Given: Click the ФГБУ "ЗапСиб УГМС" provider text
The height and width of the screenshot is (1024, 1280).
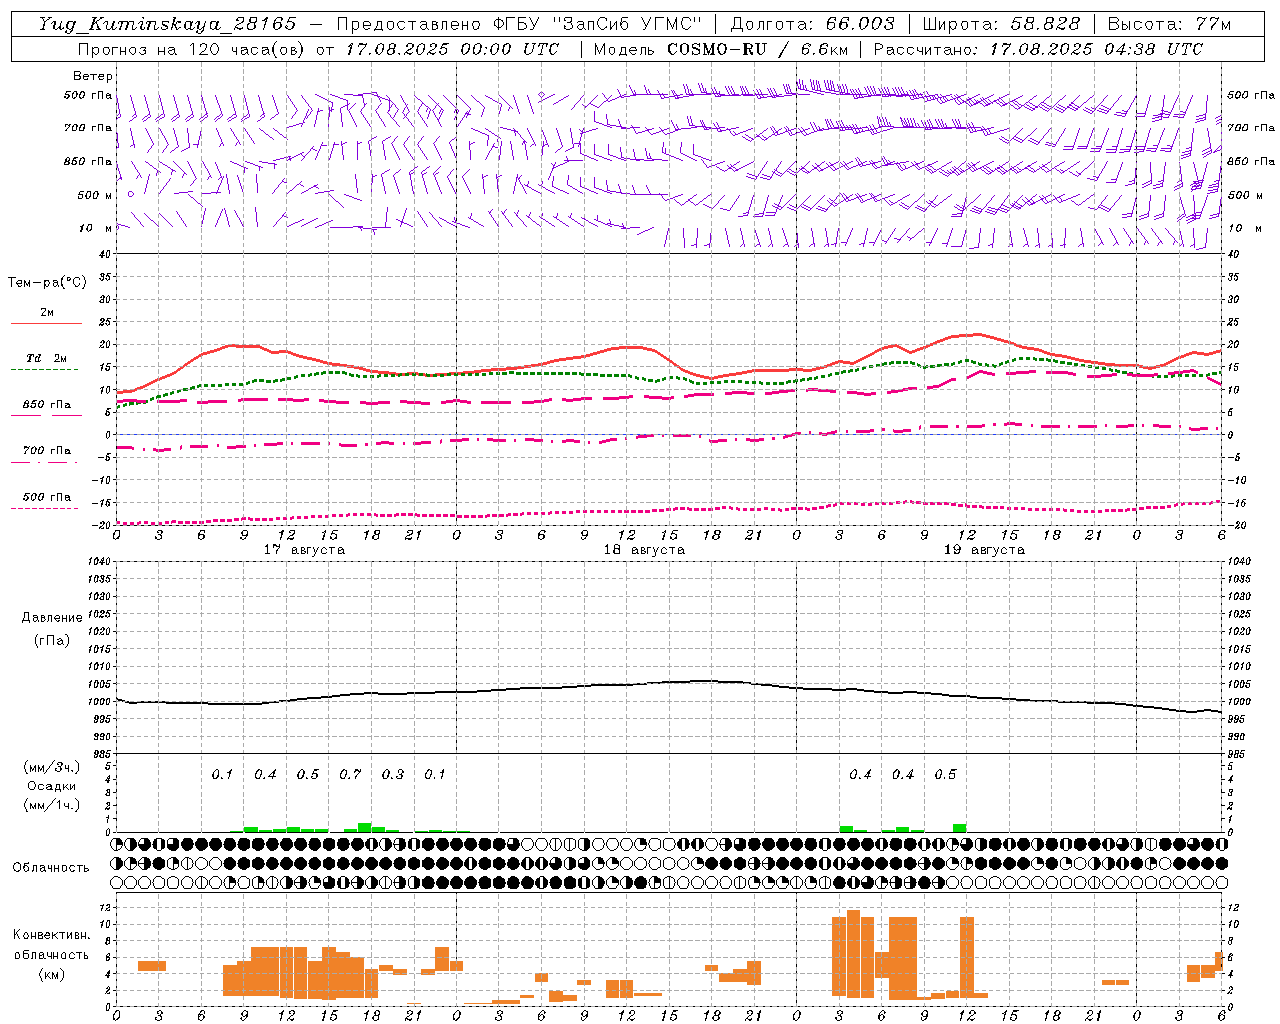Looking at the screenshot, I should coord(598,24).
